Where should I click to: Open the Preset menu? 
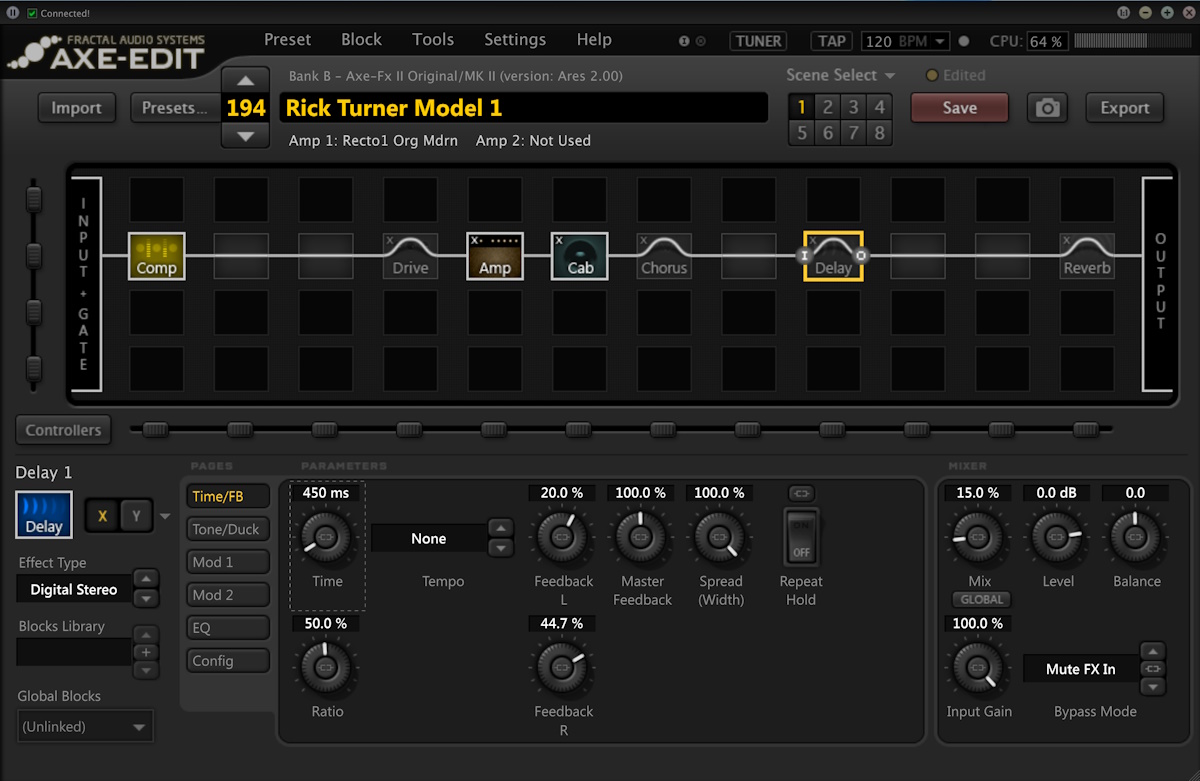coord(287,40)
